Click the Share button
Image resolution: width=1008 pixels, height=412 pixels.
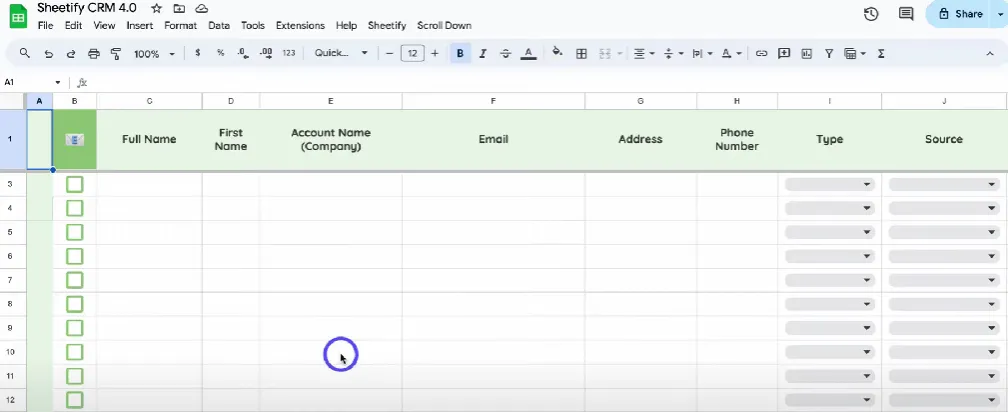click(961, 14)
